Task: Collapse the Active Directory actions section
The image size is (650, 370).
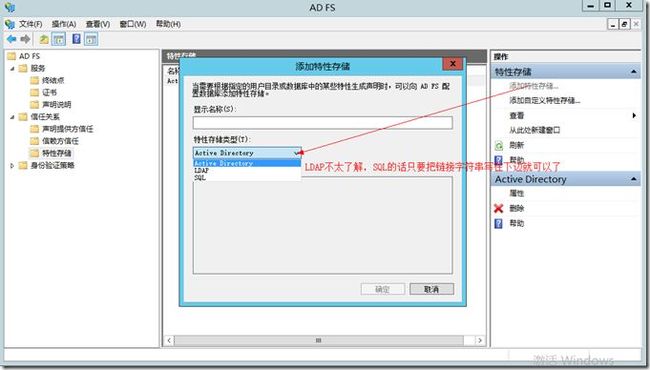Action: click(x=633, y=179)
